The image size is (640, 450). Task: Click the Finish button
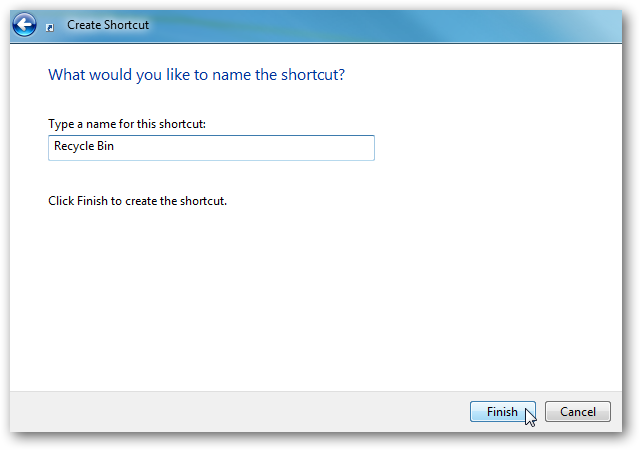(502, 412)
